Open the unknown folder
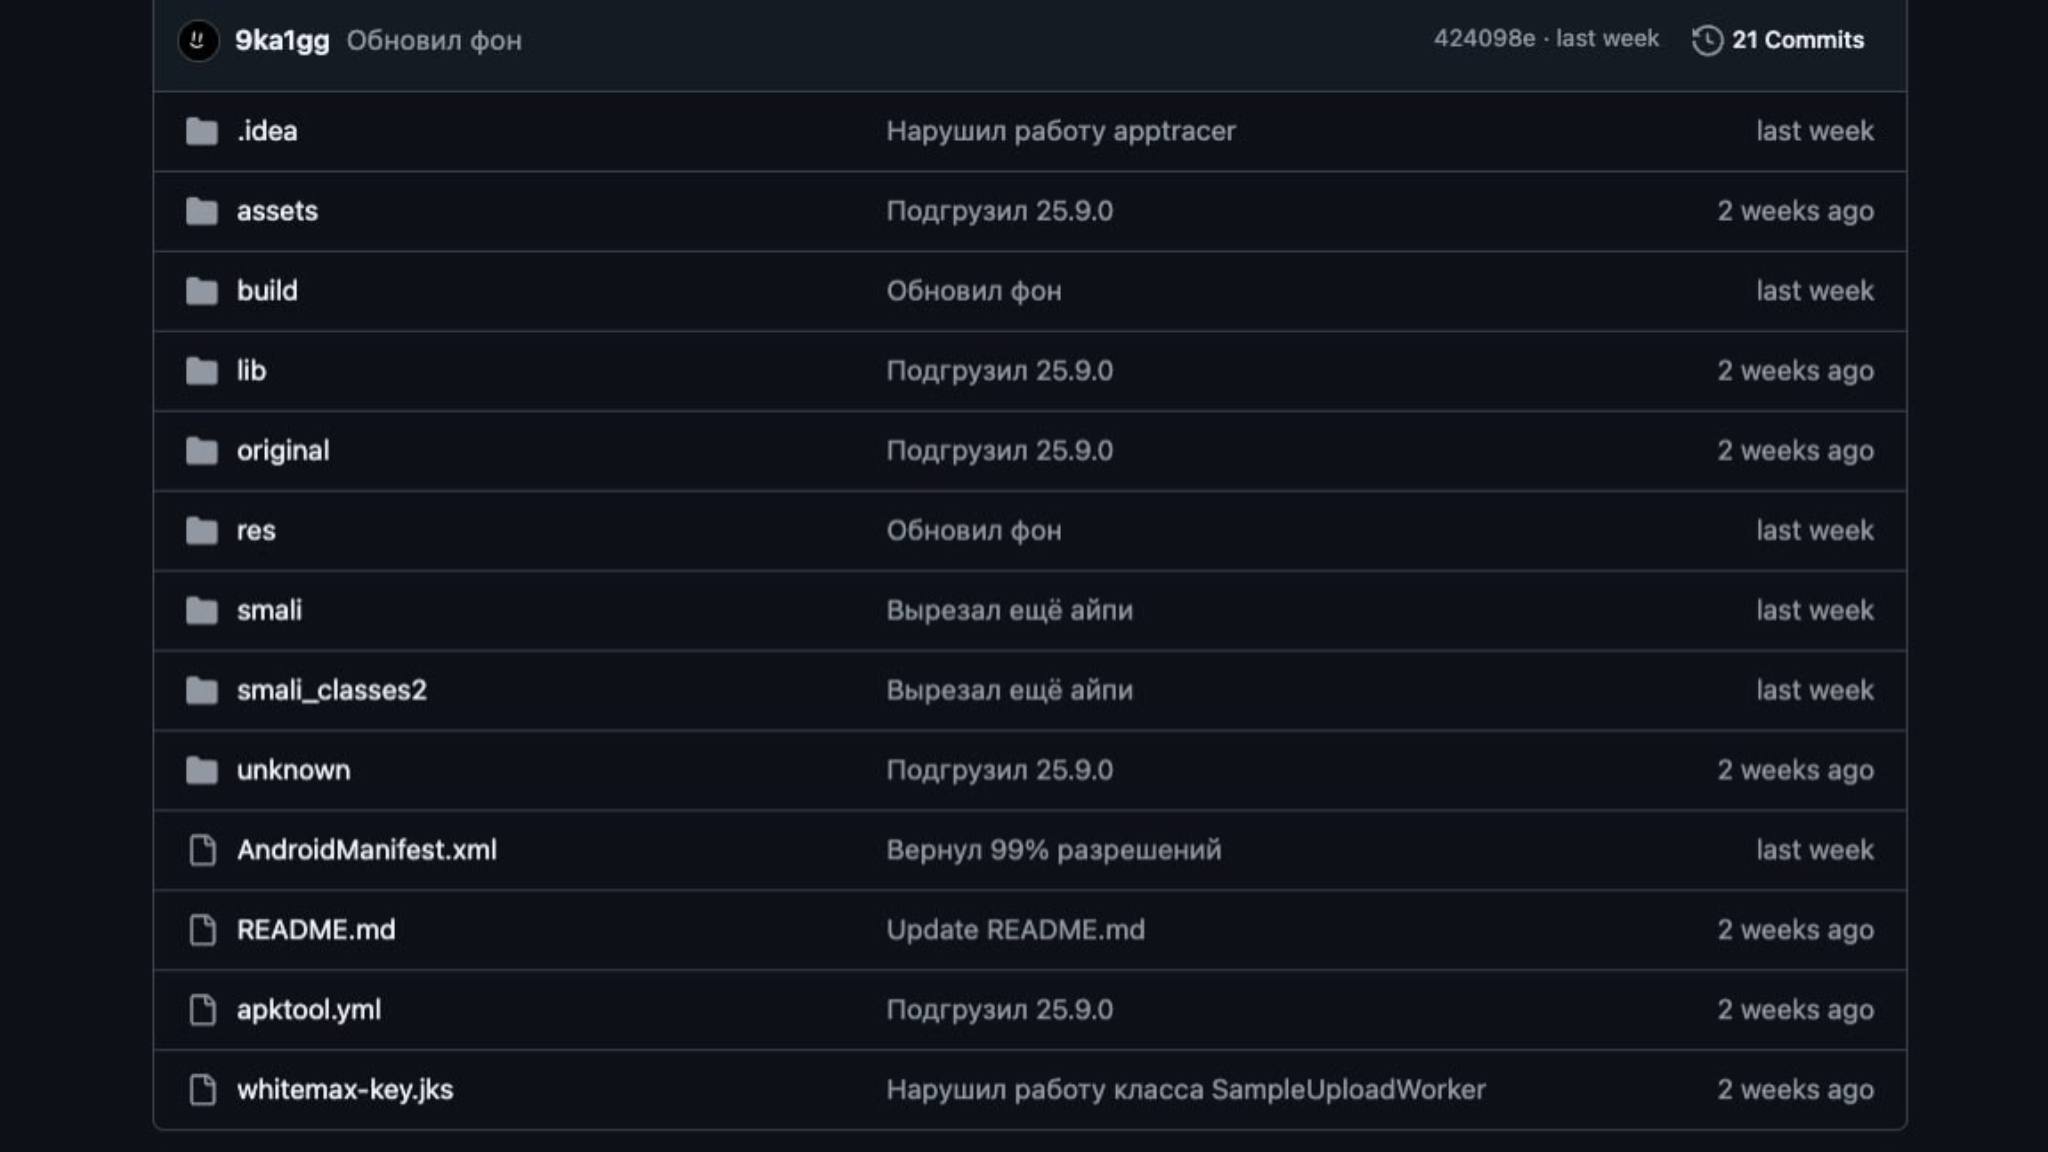The height and width of the screenshot is (1152, 2048). tap(294, 770)
